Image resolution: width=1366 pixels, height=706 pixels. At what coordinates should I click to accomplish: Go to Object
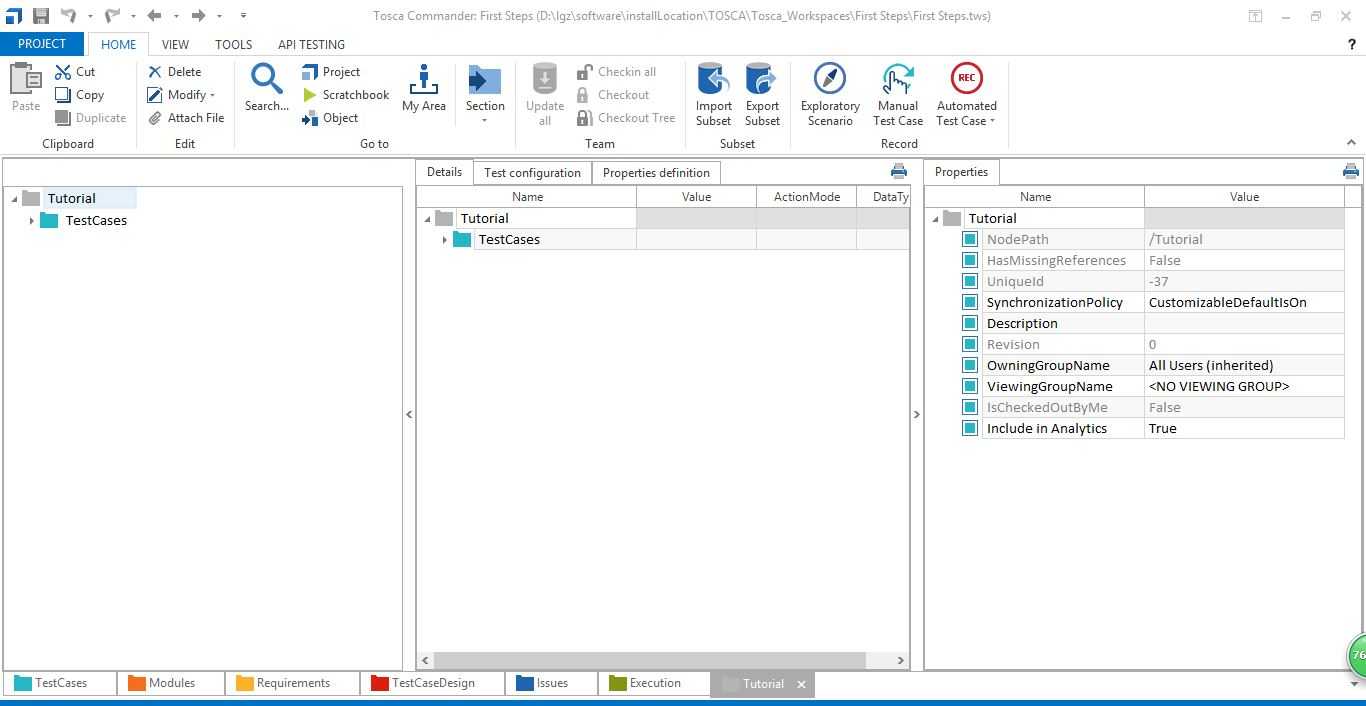(330, 118)
